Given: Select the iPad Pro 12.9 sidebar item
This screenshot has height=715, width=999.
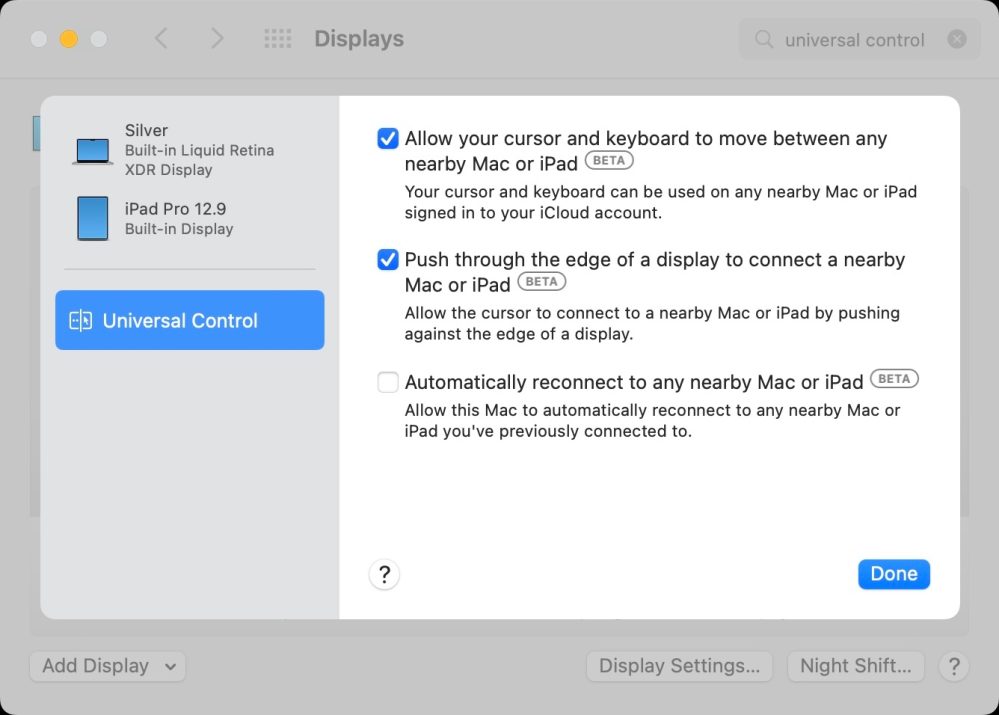Looking at the screenshot, I should coord(179,218).
